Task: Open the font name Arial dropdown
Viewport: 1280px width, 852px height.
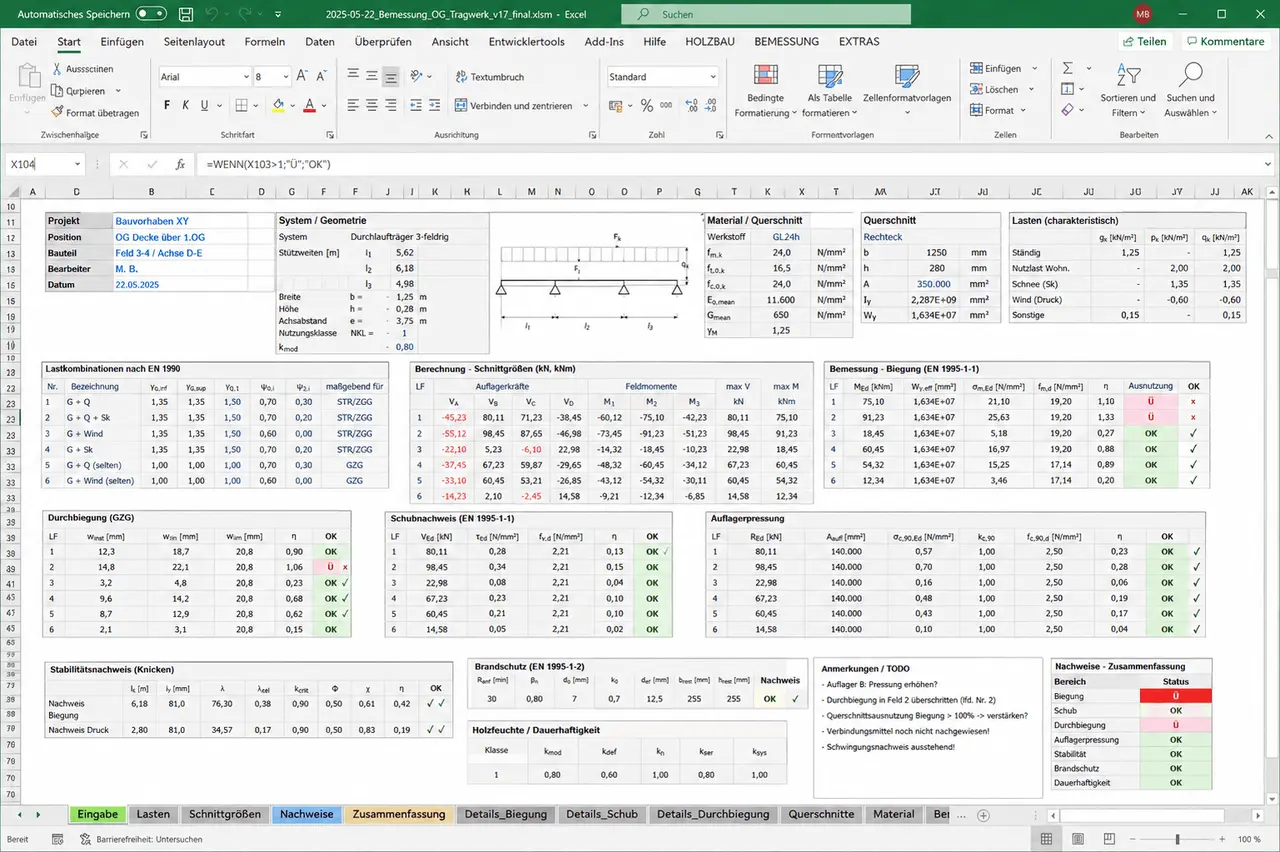Action: [x=246, y=77]
